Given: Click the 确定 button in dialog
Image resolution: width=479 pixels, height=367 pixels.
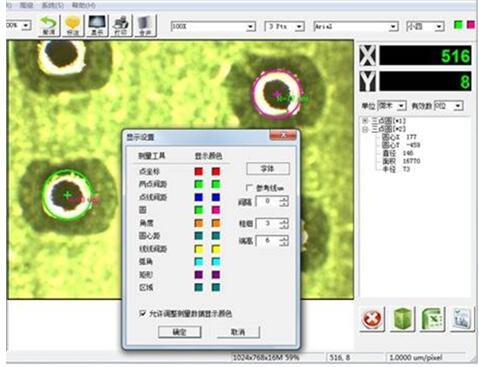Looking at the screenshot, I should coord(180,332).
